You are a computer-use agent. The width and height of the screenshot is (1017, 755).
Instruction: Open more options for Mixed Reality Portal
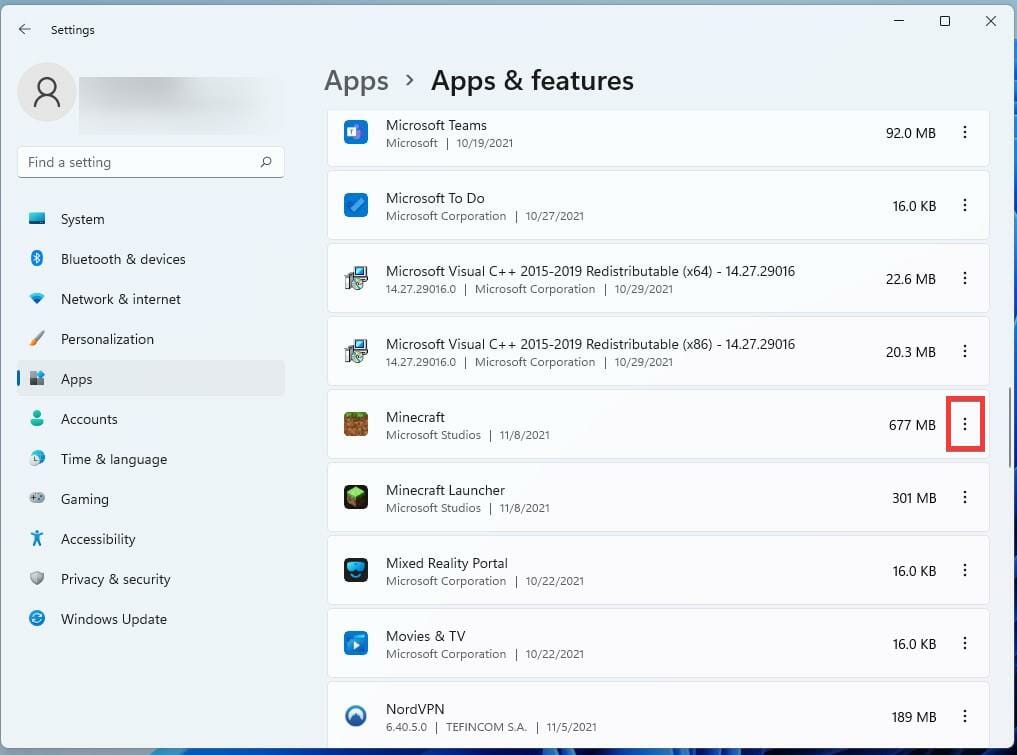click(964, 570)
